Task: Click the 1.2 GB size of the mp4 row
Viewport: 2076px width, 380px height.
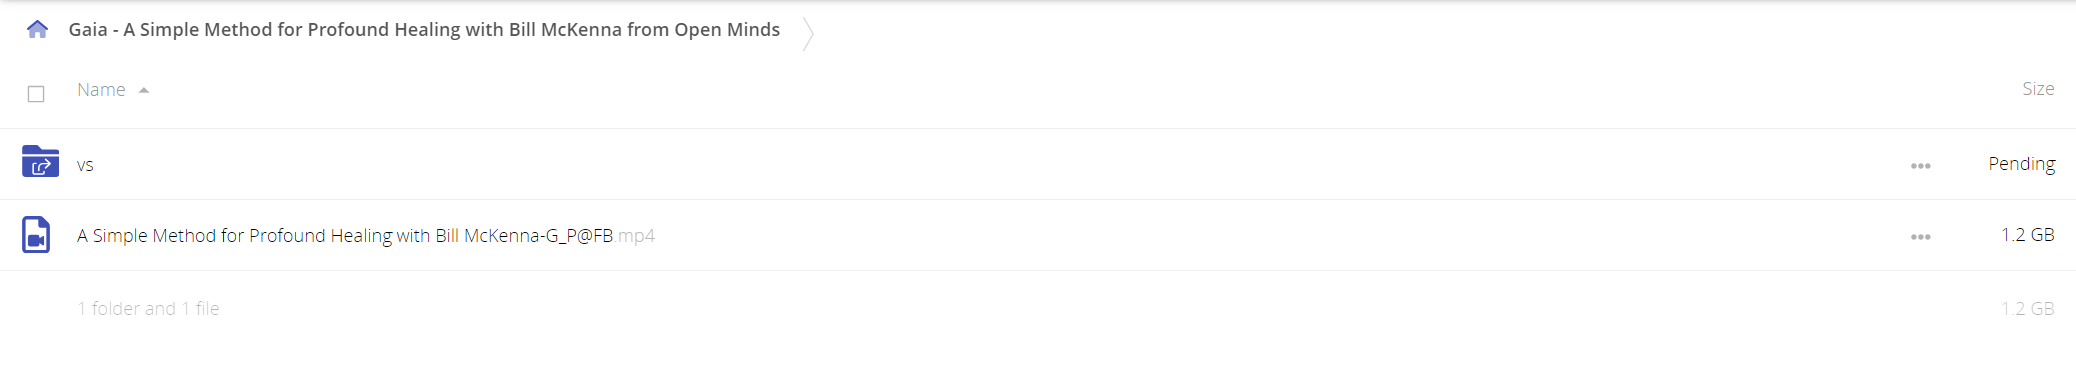Action: click(2027, 235)
